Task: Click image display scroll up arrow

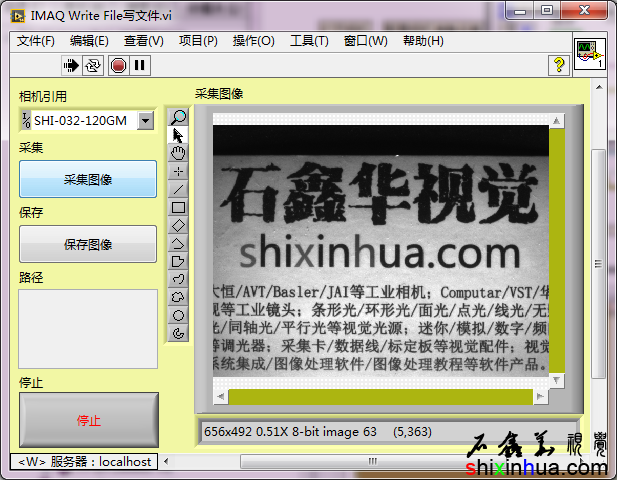Action: click(556, 121)
